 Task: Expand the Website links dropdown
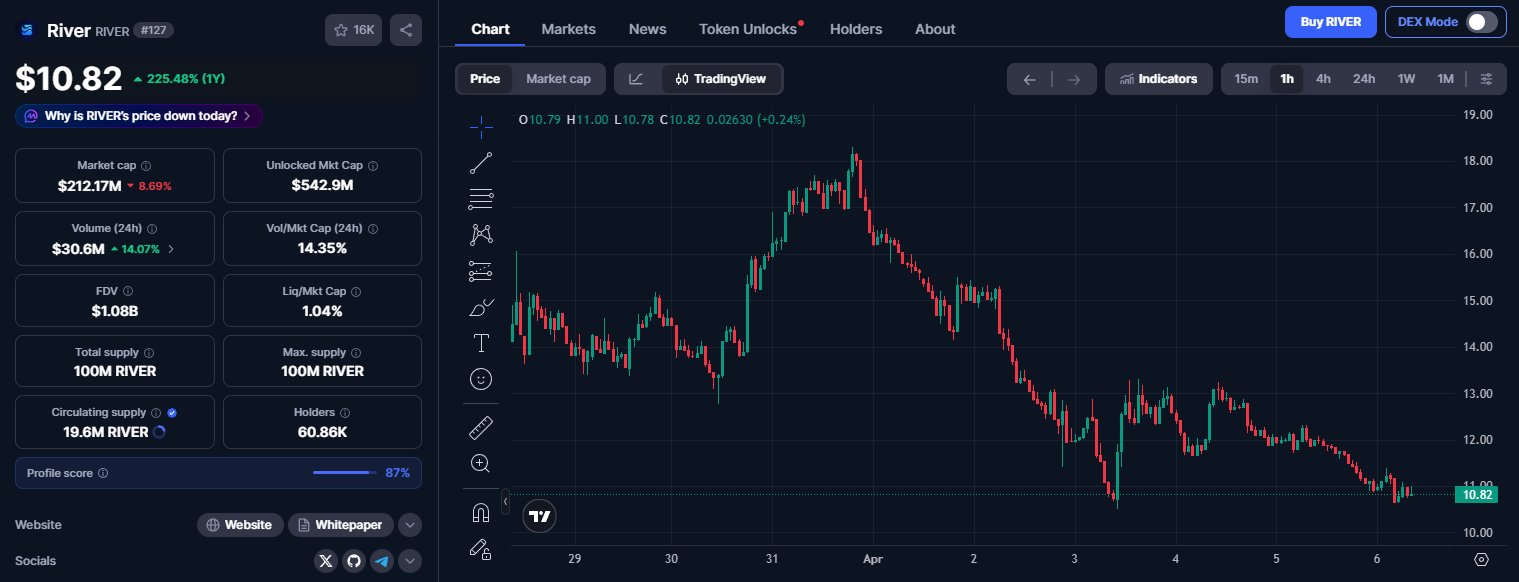(410, 525)
